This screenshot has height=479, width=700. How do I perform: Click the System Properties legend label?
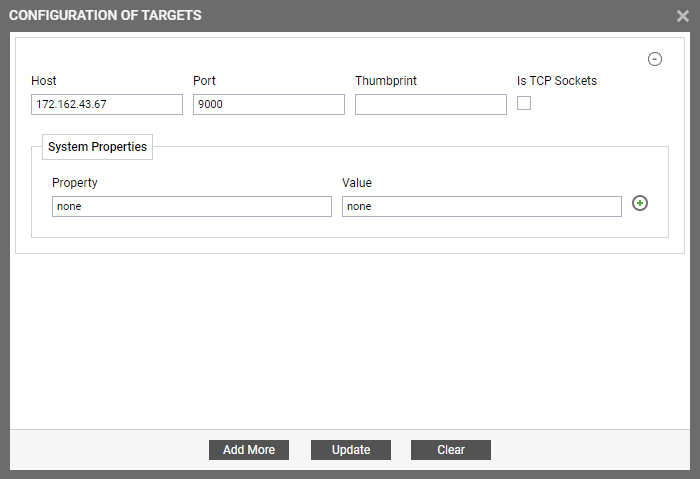click(x=97, y=147)
